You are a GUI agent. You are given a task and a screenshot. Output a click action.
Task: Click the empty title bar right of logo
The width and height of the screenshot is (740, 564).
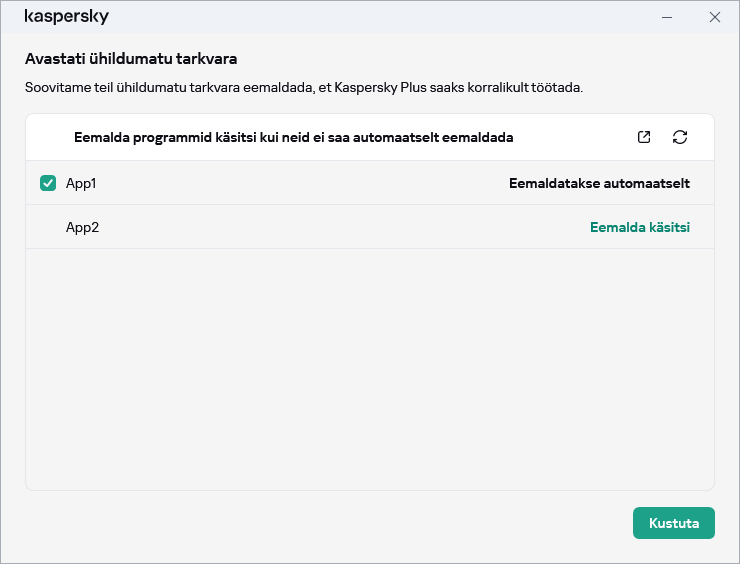[x=380, y=17]
